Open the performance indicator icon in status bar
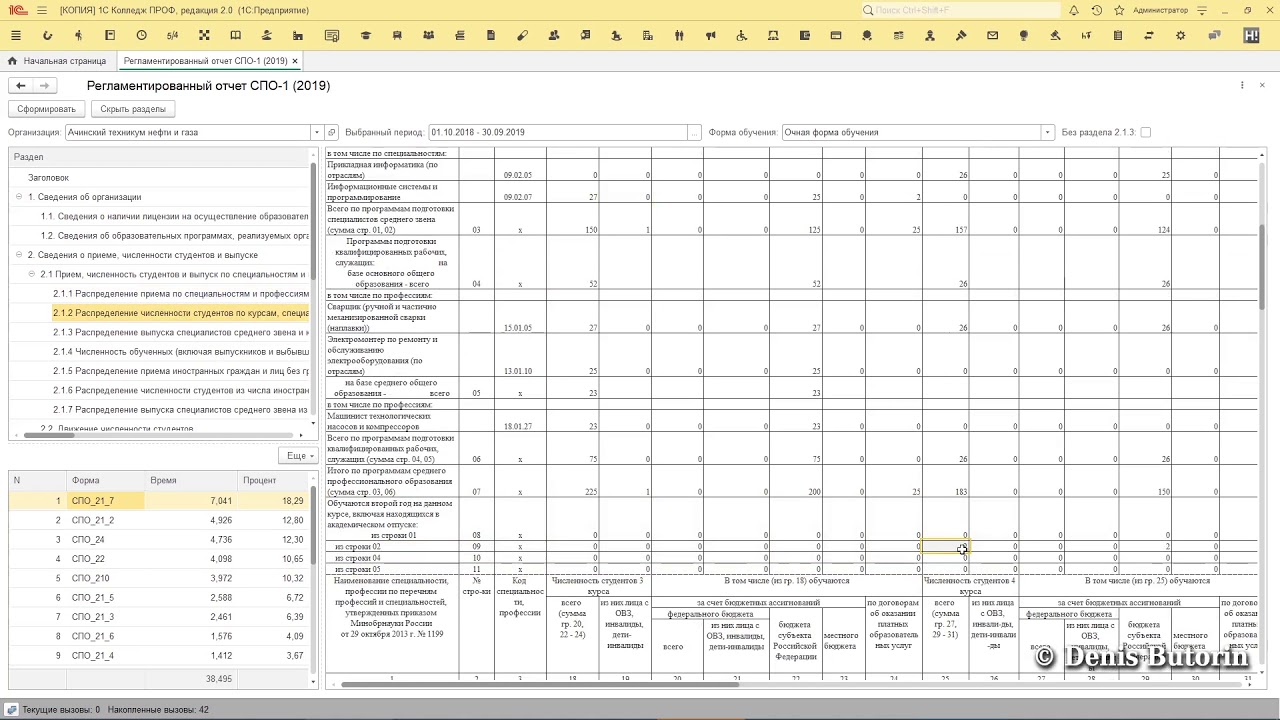 click(11, 709)
